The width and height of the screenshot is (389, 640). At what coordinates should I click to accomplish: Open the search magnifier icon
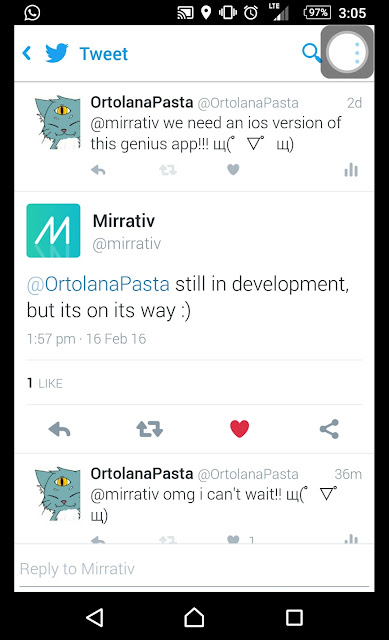(x=311, y=53)
